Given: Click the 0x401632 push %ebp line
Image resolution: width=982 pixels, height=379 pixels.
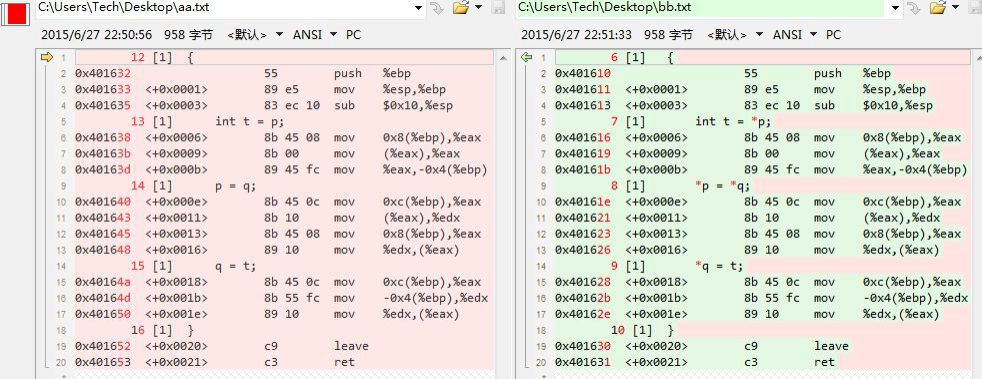Looking at the screenshot, I should 285,73.
